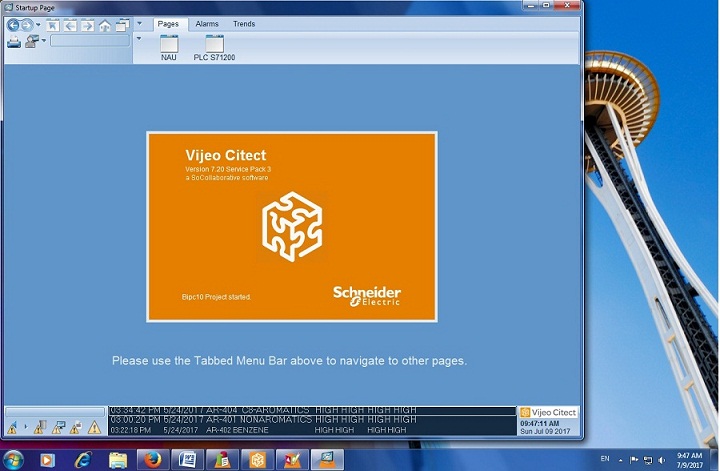This screenshot has height=471, width=720.
Task: Click the page select cursor icon
Action: point(53,25)
